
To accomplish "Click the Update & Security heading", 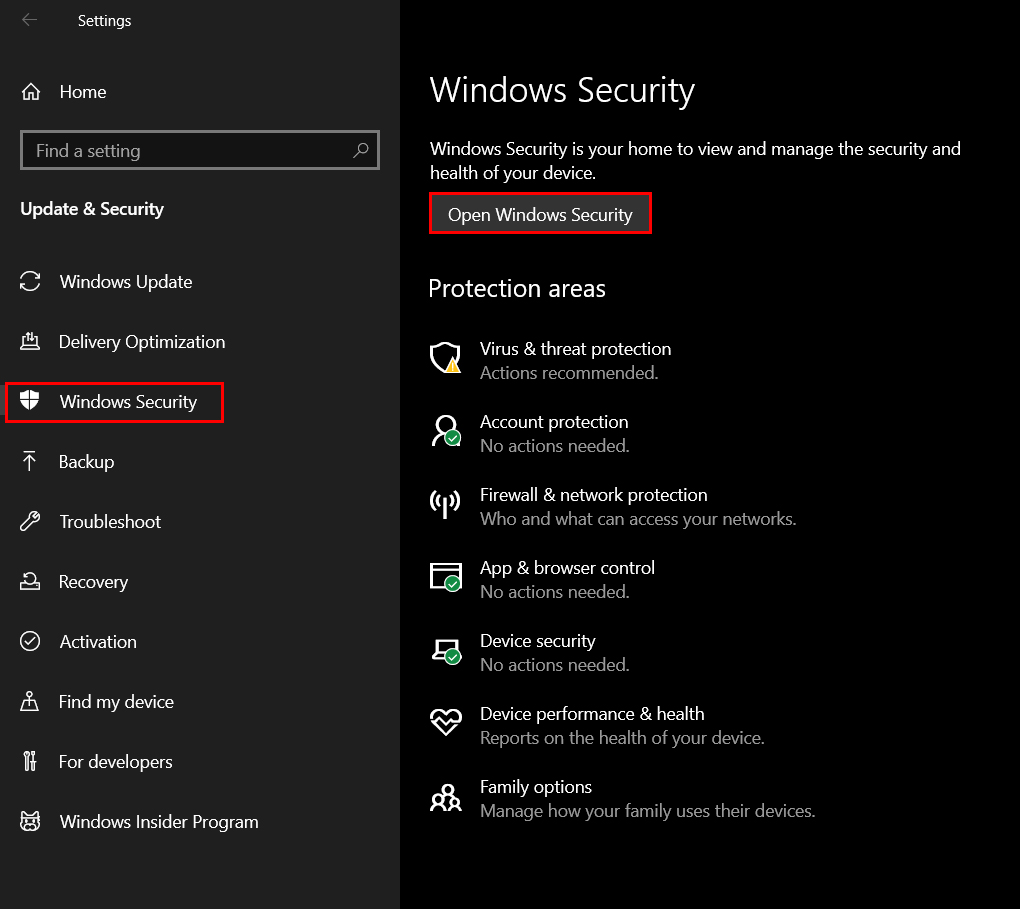I will [x=92, y=209].
